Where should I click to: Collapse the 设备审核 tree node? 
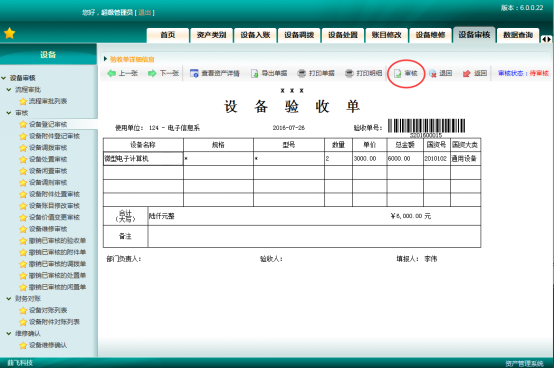coord(4,78)
